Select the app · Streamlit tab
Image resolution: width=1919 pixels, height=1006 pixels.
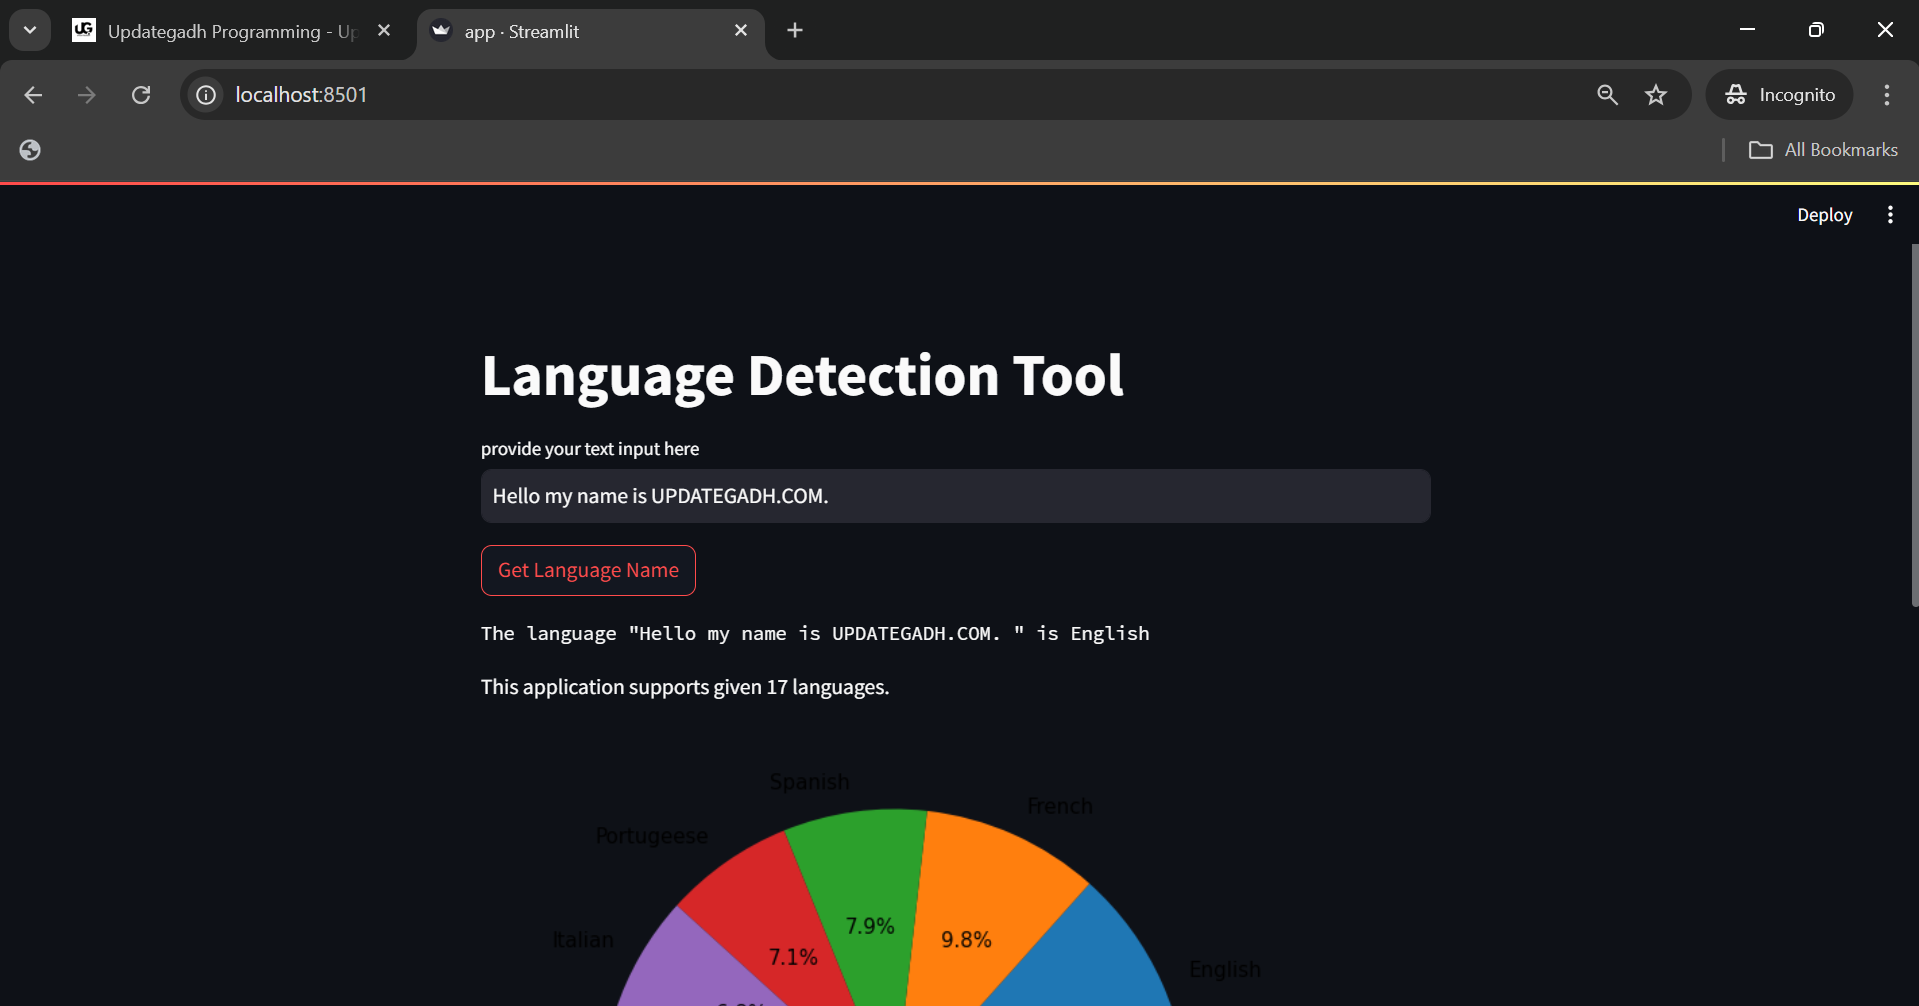coord(580,32)
